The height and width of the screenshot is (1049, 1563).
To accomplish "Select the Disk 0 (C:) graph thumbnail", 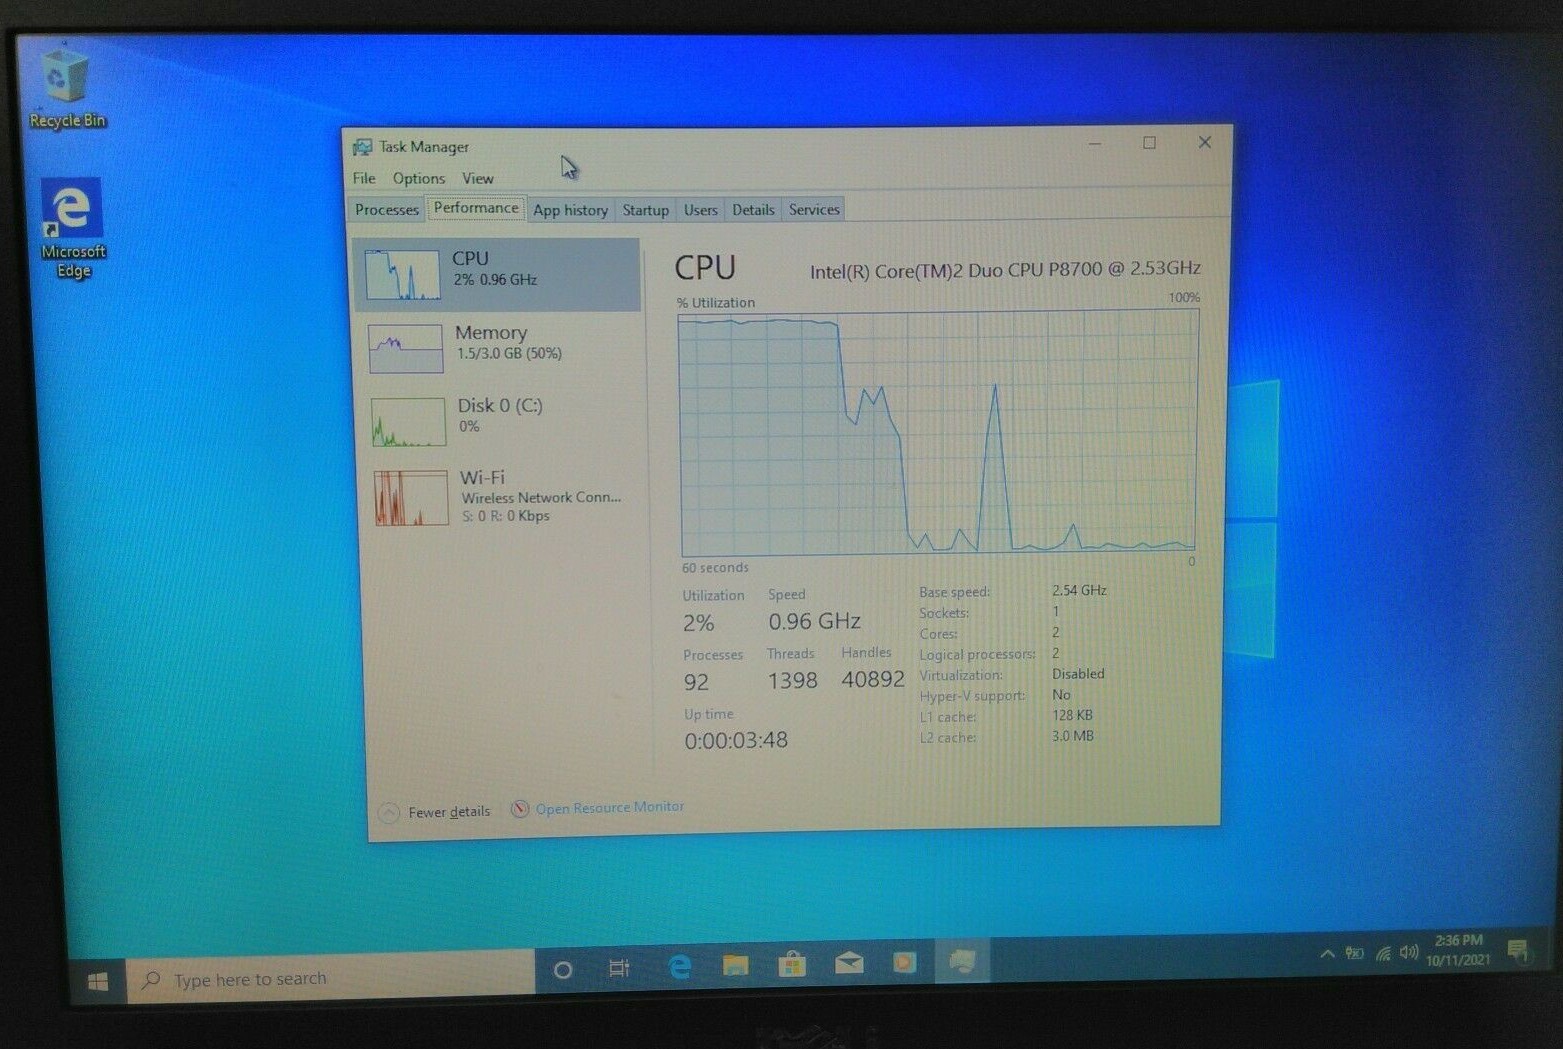I will (x=408, y=421).
